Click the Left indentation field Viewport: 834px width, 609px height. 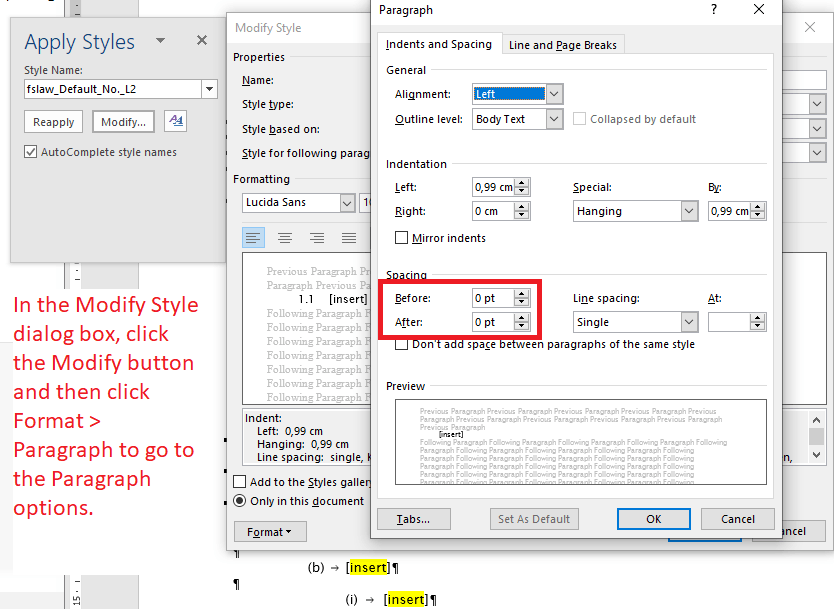[493, 187]
